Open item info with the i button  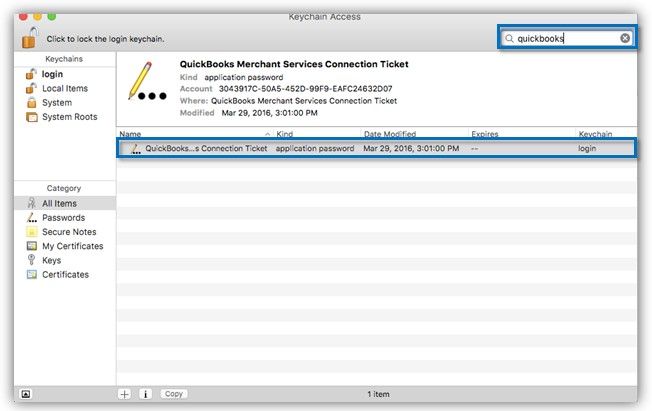click(x=145, y=394)
